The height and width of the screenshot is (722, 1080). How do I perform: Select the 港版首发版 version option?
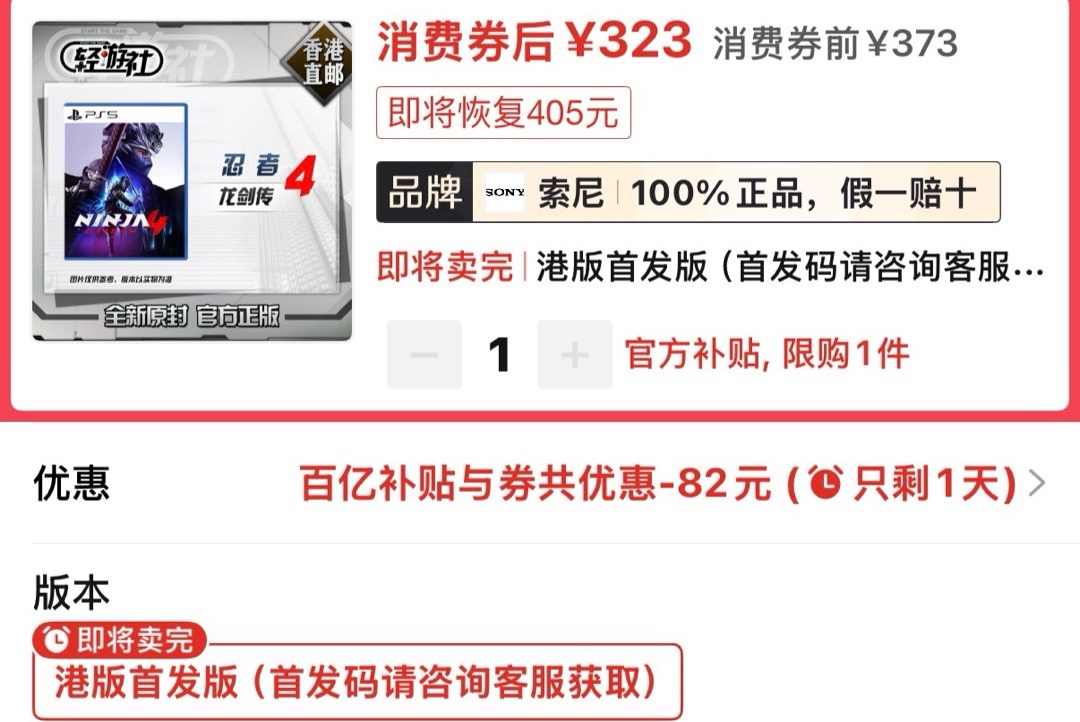pos(357,682)
